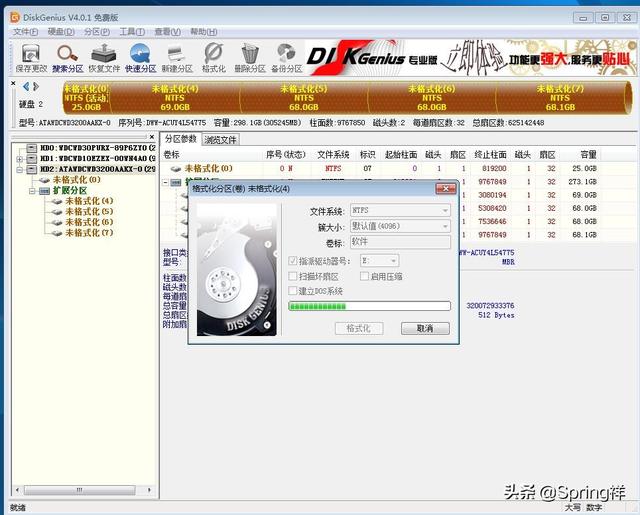Open the drive letter E: dropdown

point(393,260)
